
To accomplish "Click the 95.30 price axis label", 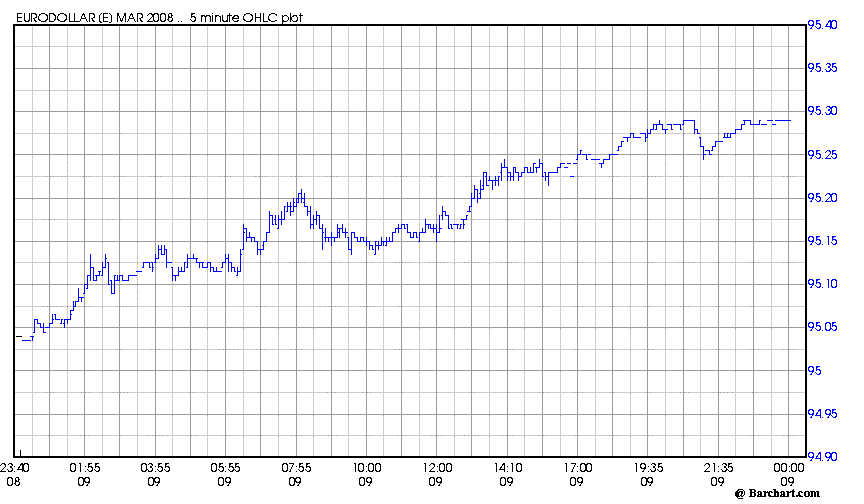I will [822, 111].
